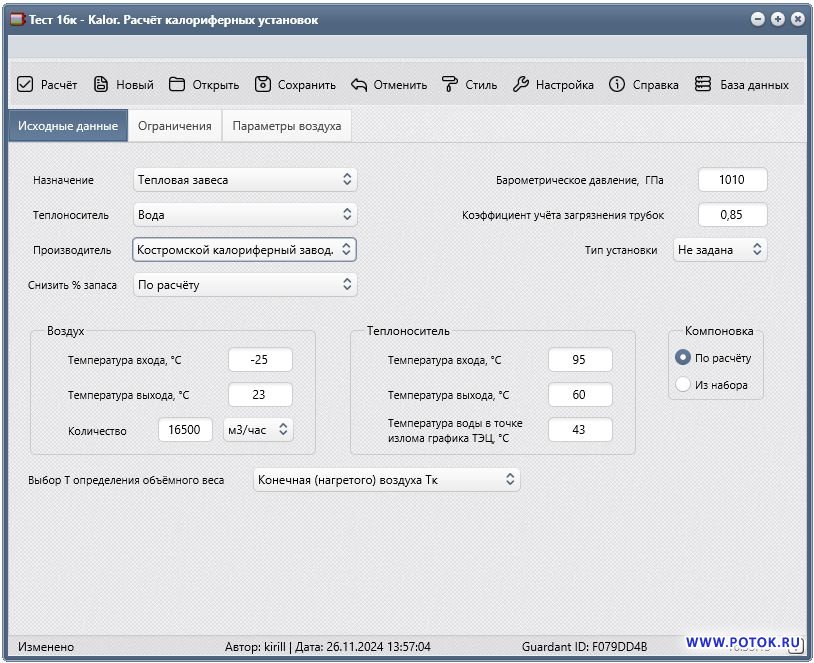814x663 pixels.
Task: Open the Справка info icon
Action: click(x=618, y=85)
